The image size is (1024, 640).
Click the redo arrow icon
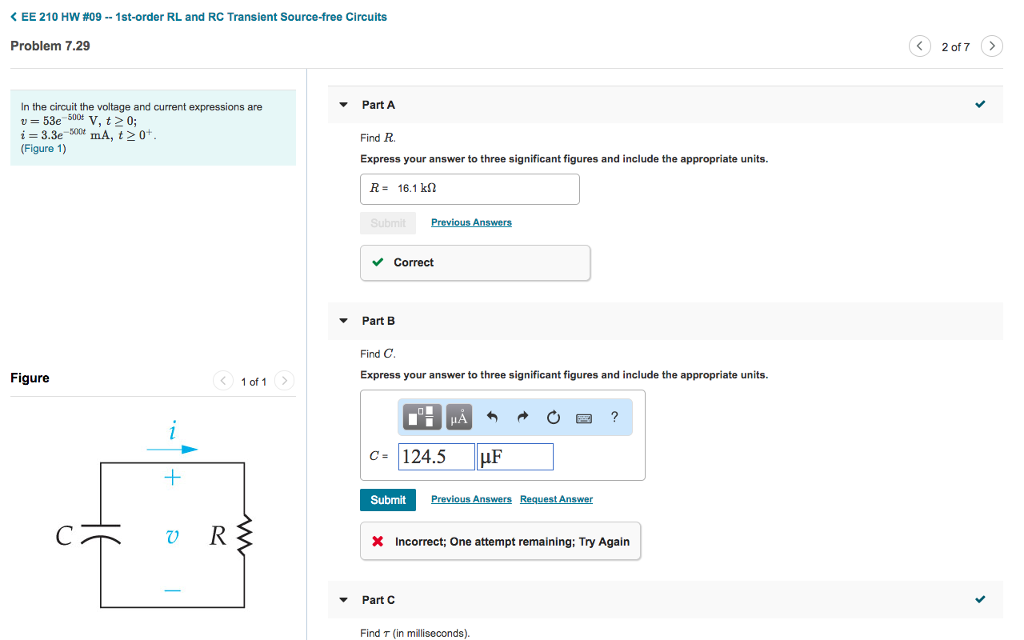pos(522,417)
